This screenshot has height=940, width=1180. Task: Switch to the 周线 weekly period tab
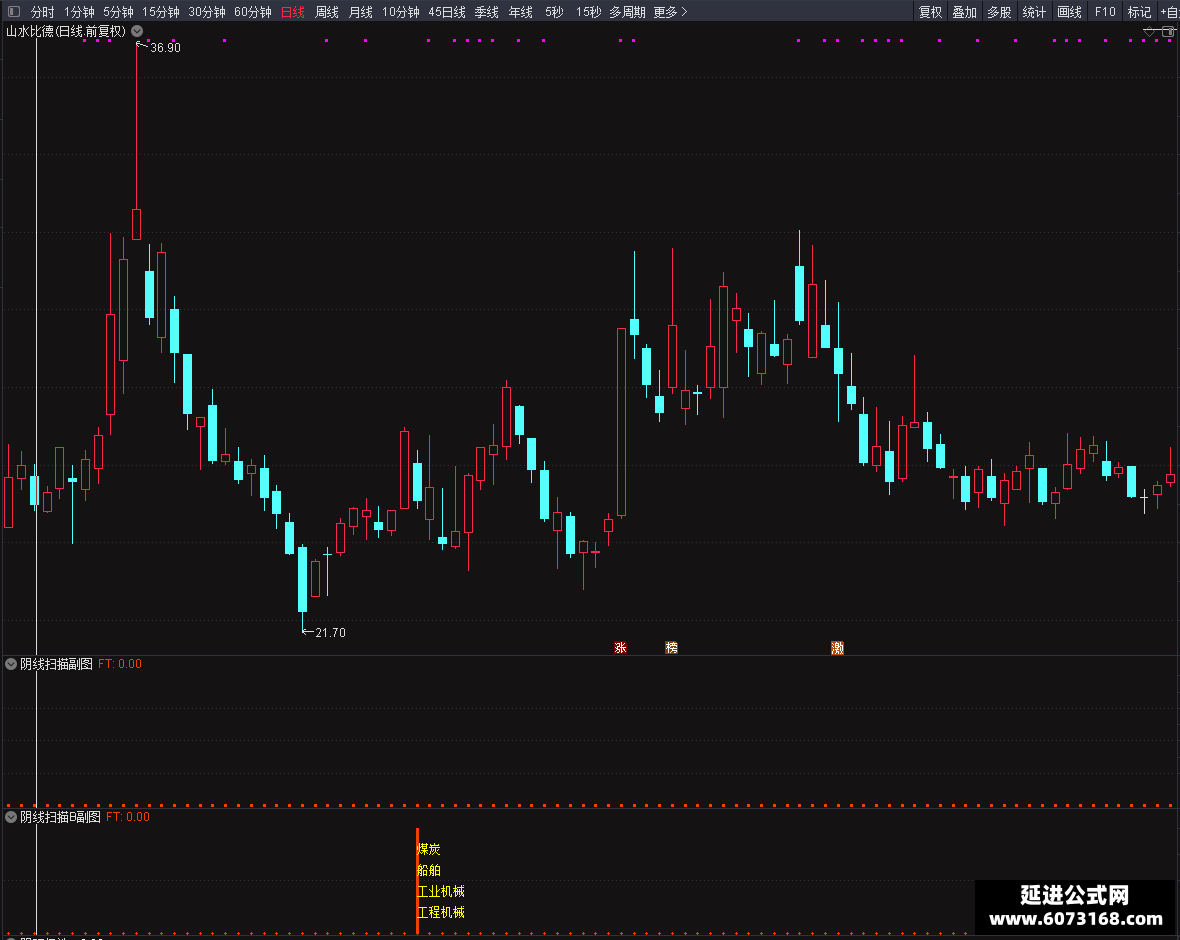pos(327,12)
